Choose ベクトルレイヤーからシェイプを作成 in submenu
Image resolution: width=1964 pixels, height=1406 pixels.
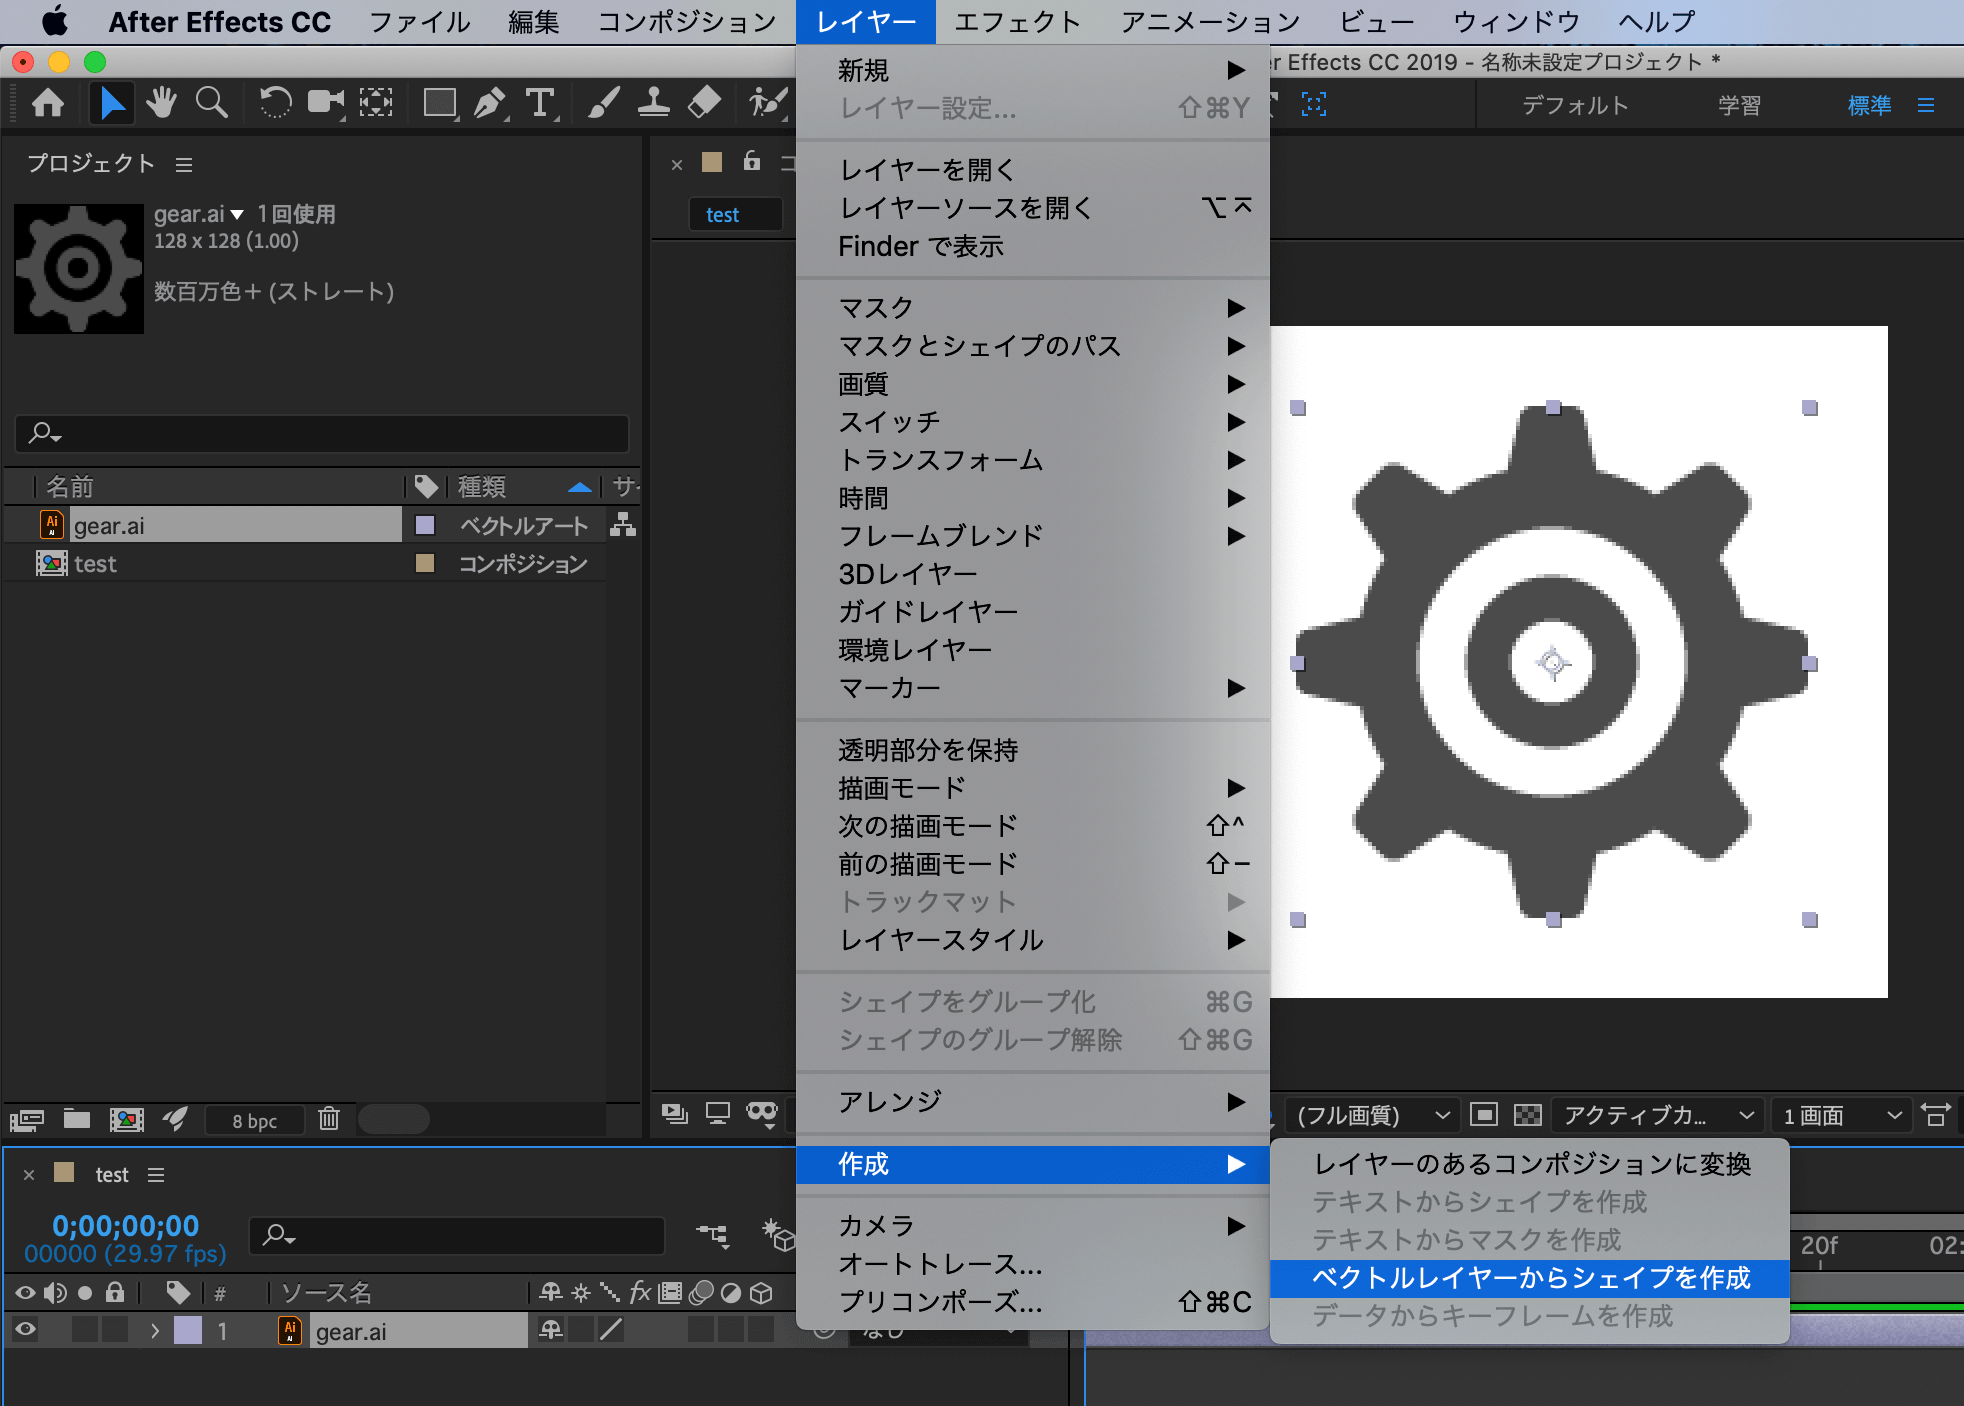pyautogui.click(x=1530, y=1278)
